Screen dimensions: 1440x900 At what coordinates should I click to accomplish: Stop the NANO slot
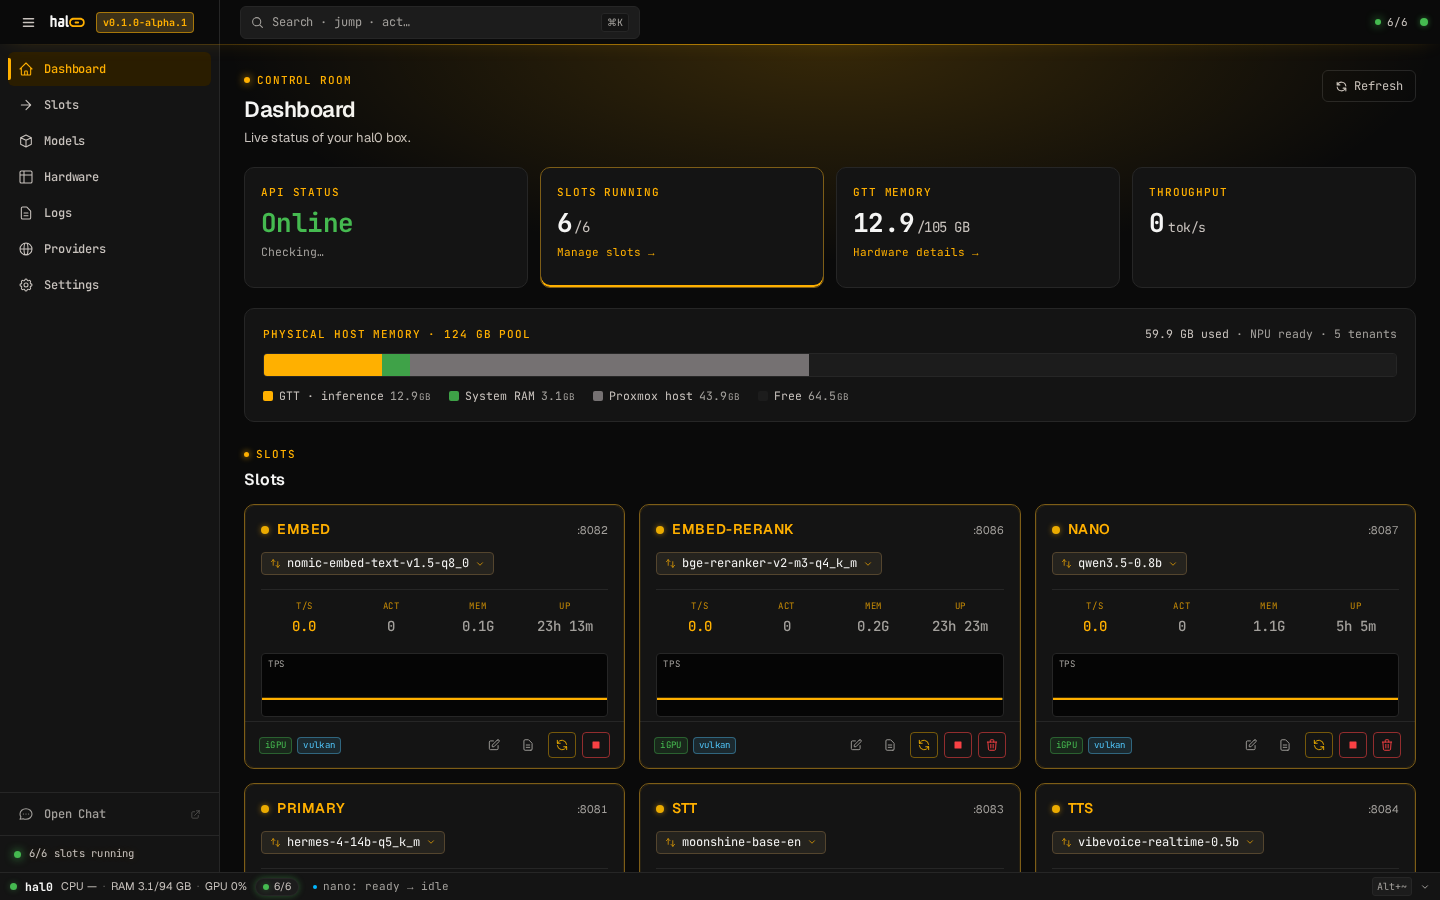pyautogui.click(x=1353, y=745)
